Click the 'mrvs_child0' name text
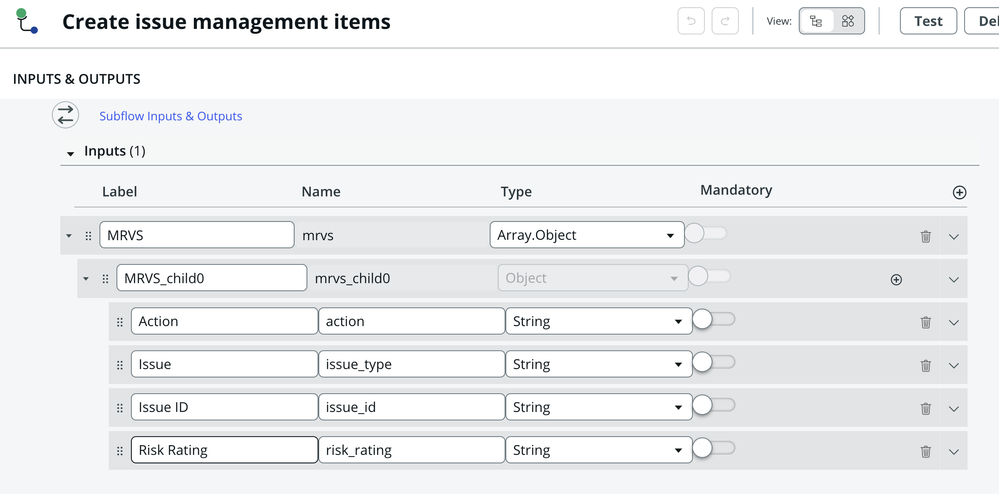 tap(352, 279)
